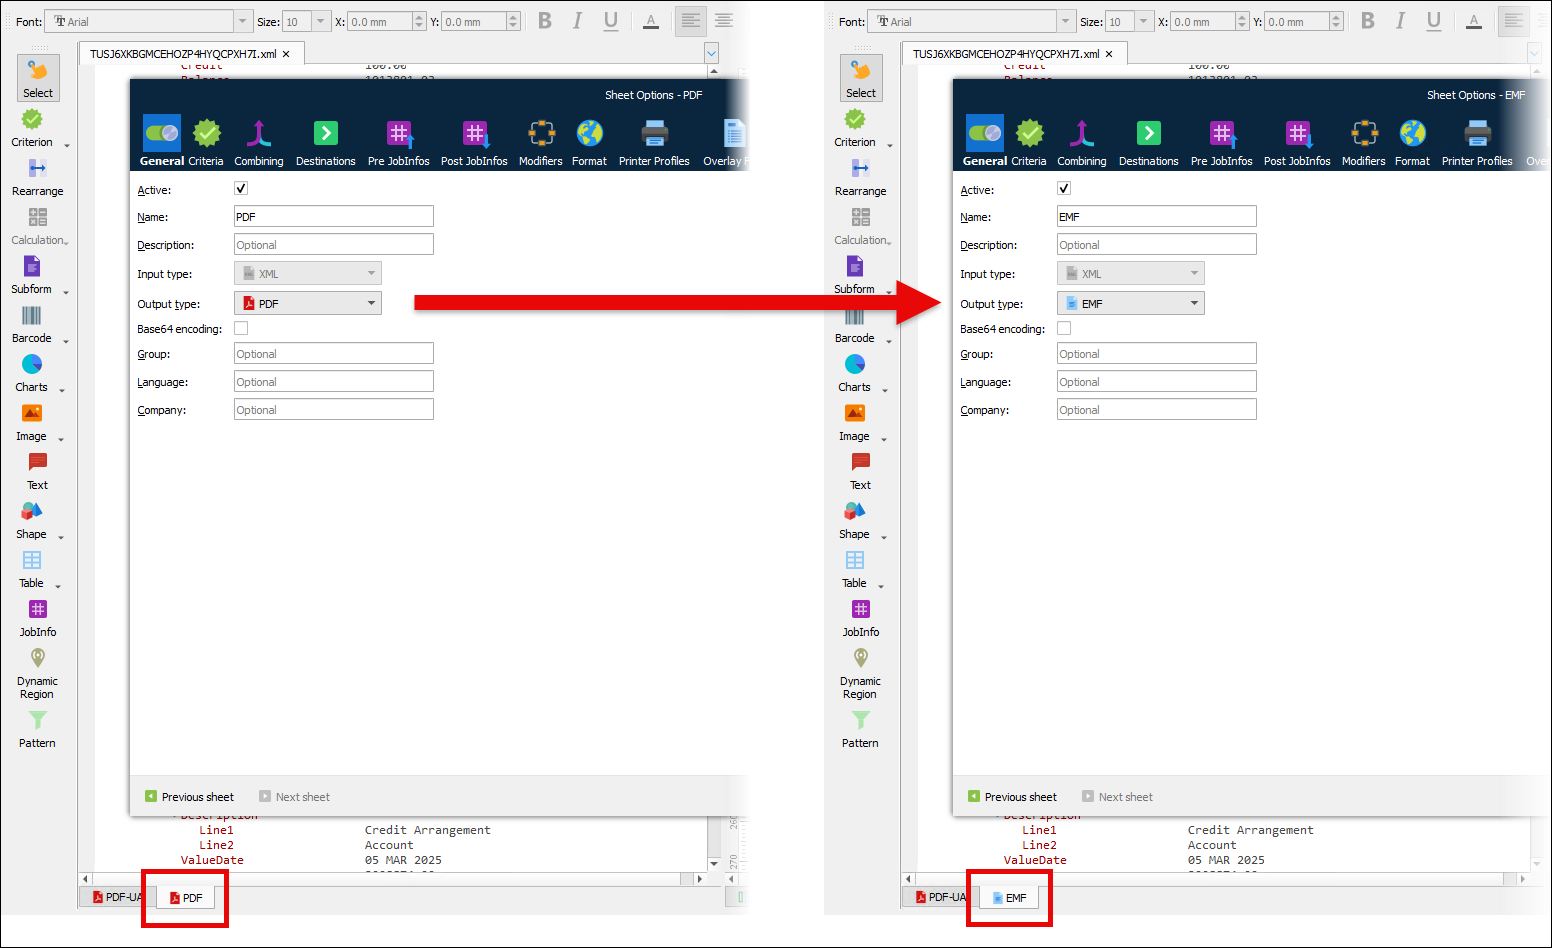Activate Select tool in right window sidebar

[x=861, y=78]
